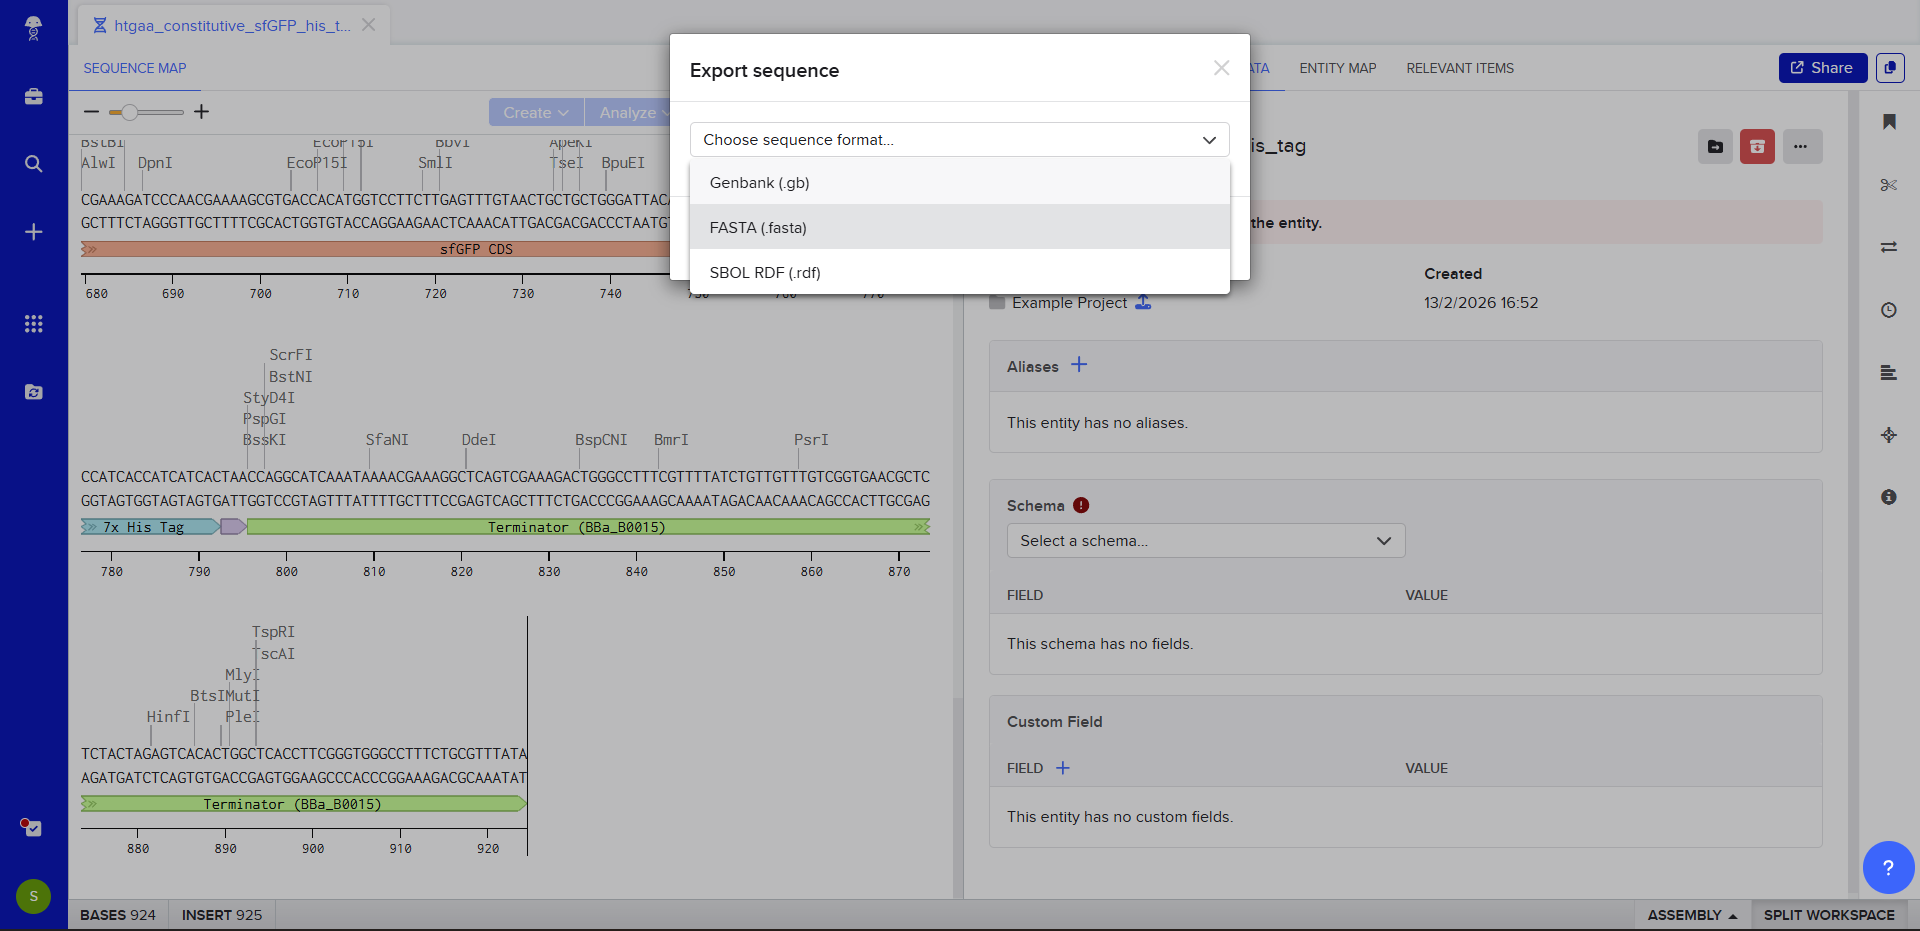Pick SBOL RDF (.rdf) format
This screenshot has width=1920, height=931.
tap(764, 273)
